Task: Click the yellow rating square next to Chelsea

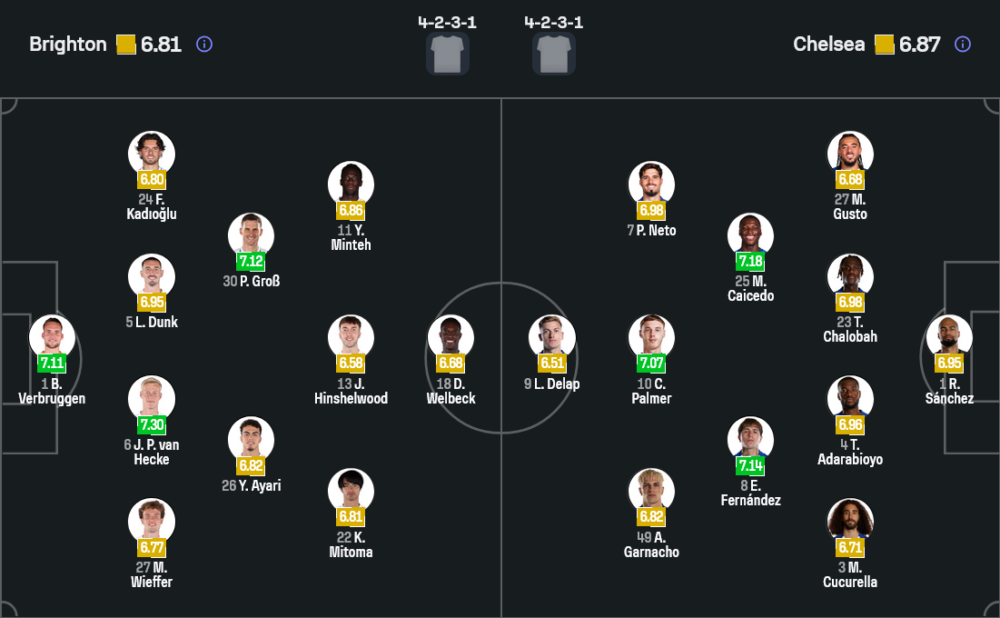Action: [884, 44]
